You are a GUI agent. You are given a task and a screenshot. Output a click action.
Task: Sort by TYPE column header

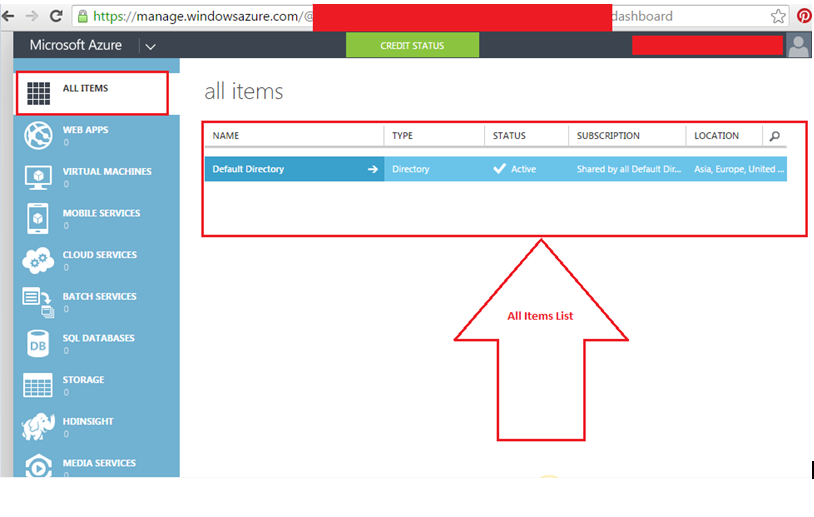pos(402,135)
